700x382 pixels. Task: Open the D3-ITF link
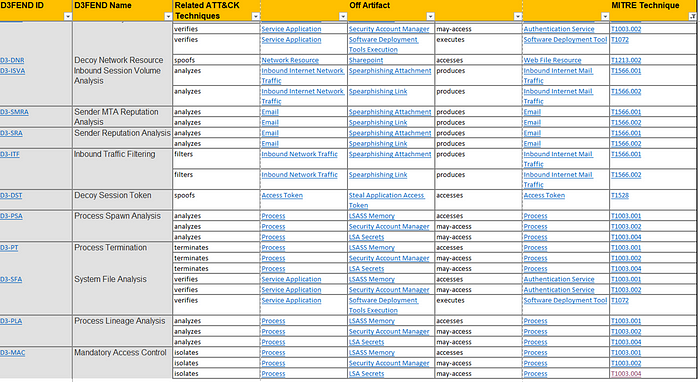[10, 154]
